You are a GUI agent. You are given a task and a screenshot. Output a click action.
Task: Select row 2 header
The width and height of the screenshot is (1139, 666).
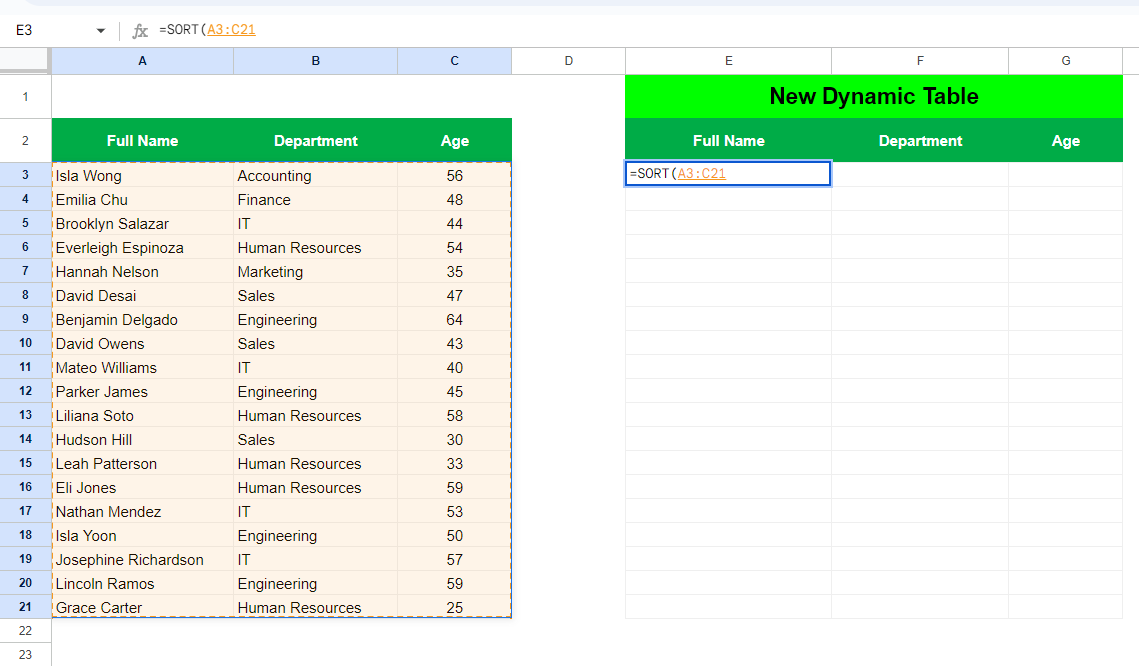point(25,140)
